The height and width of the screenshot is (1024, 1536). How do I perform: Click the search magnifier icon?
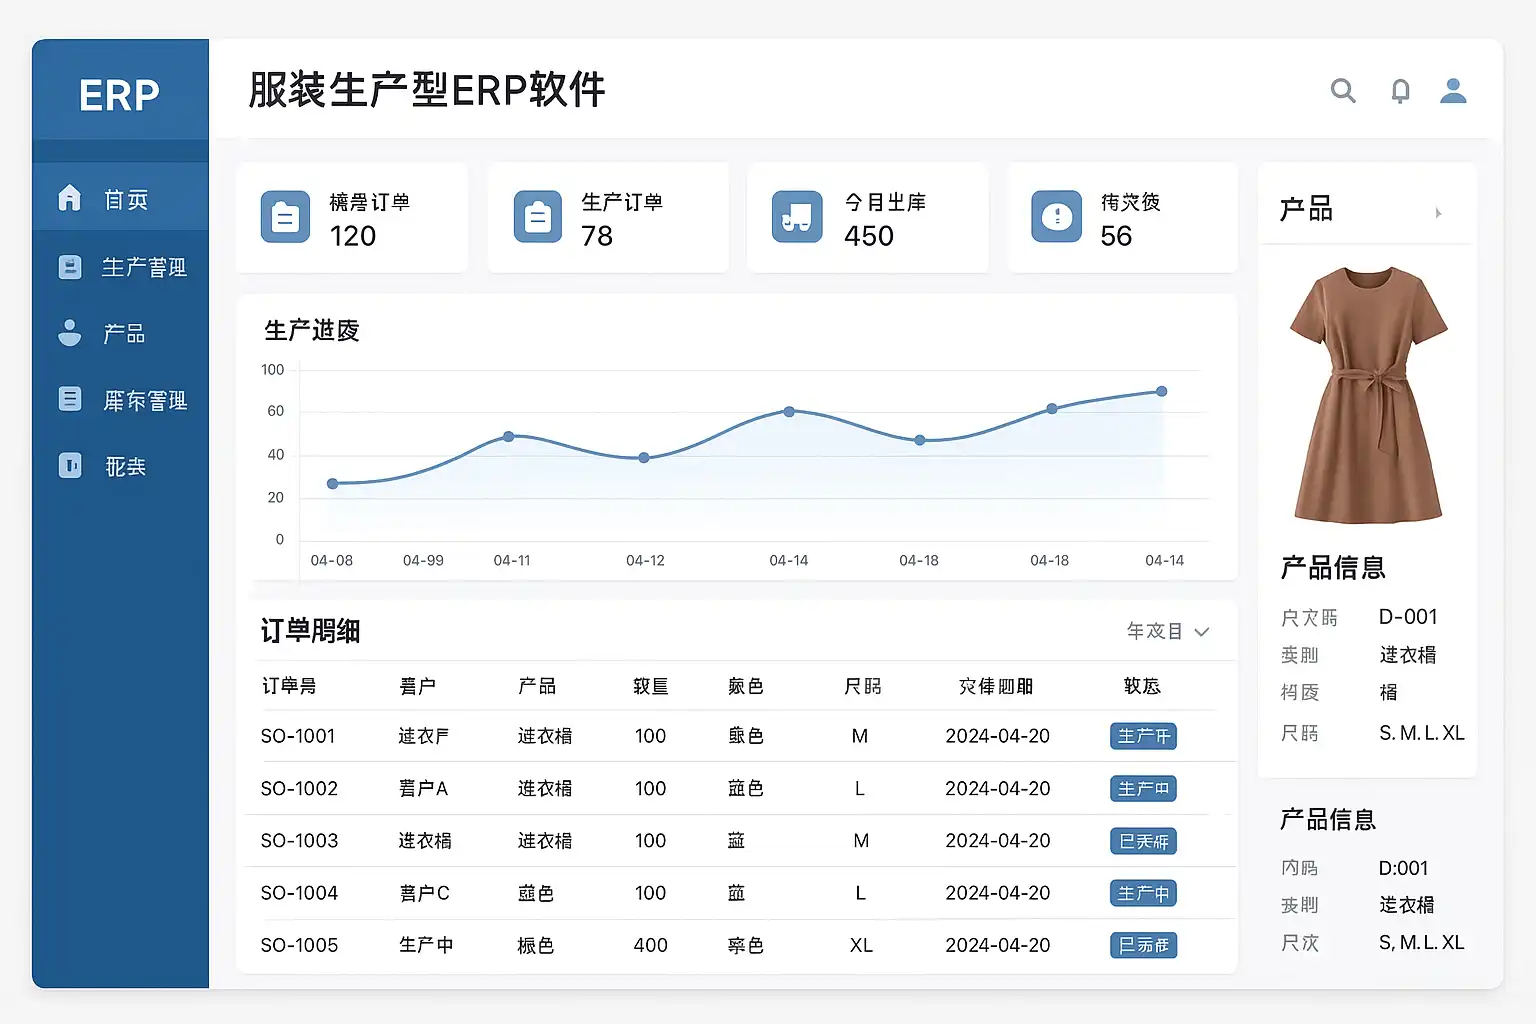[x=1343, y=91]
